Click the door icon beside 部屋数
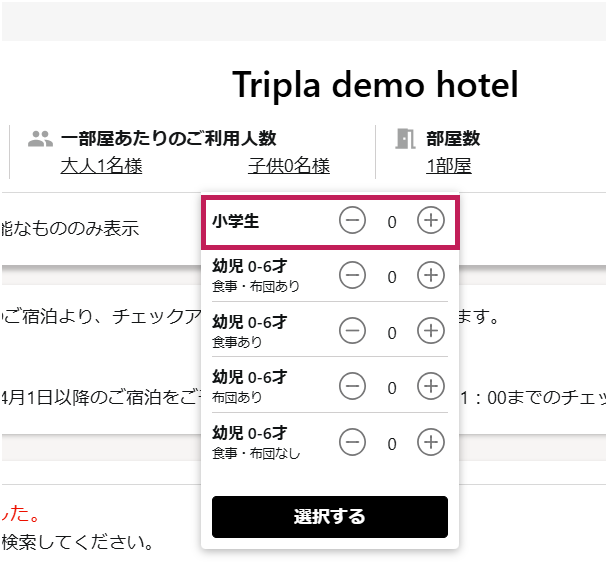This screenshot has height=565, width=608. click(405, 139)
